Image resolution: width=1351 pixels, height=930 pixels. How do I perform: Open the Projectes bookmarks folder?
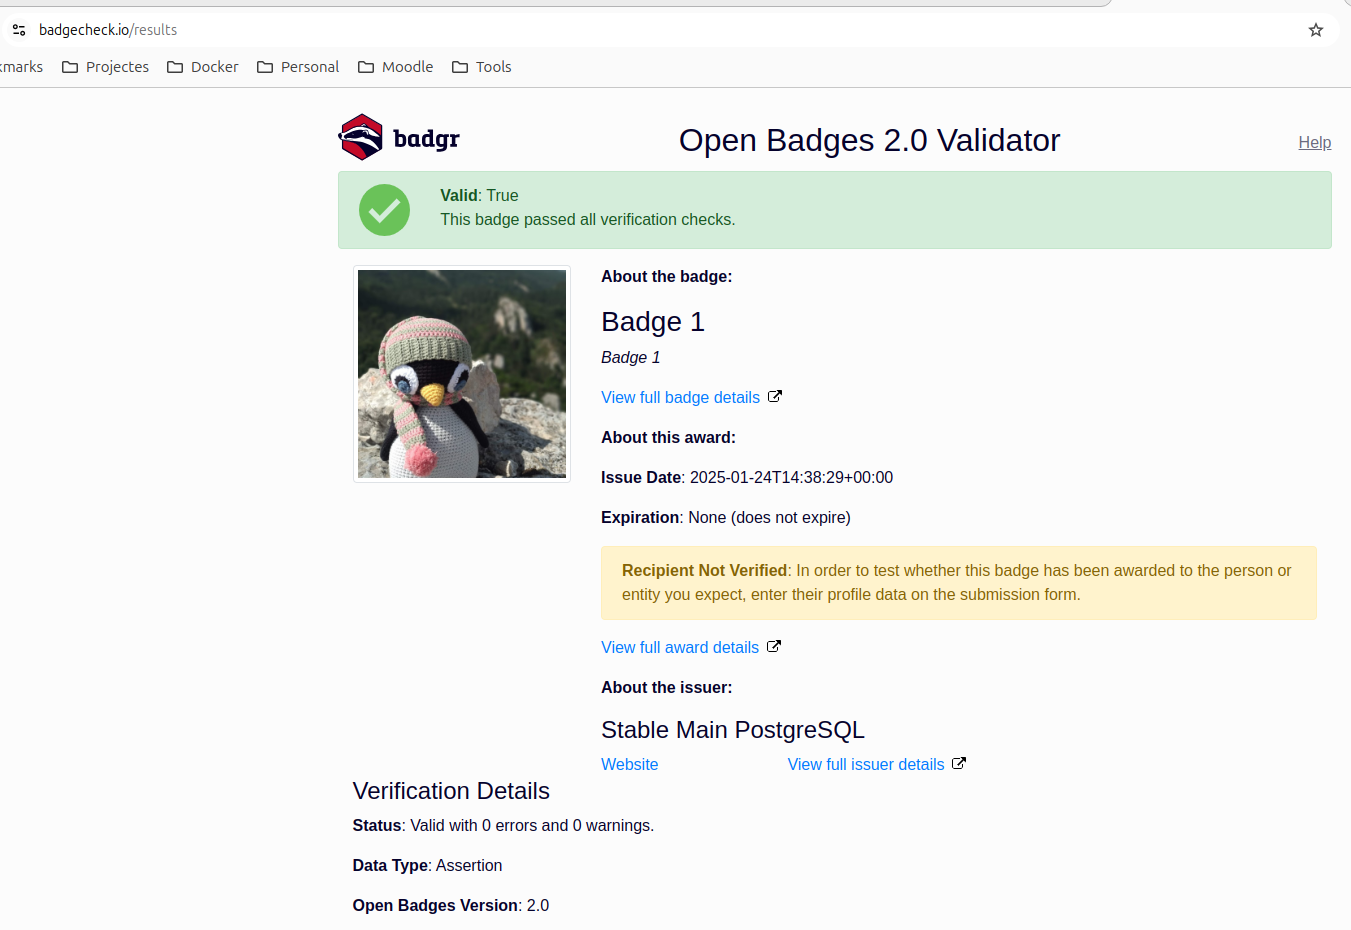pos(105,67)
